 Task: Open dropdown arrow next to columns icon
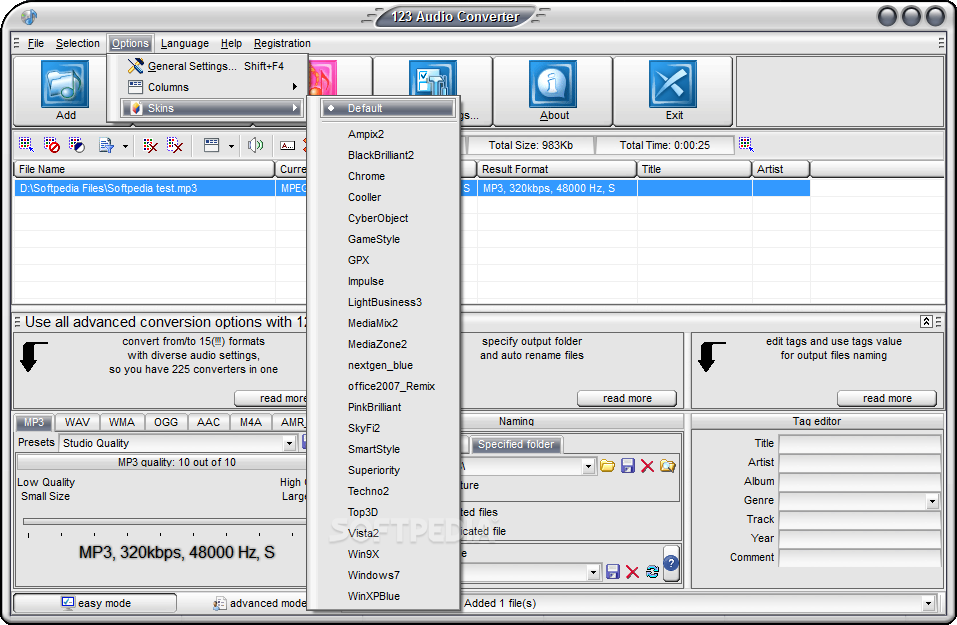click(x=231, y=146)
